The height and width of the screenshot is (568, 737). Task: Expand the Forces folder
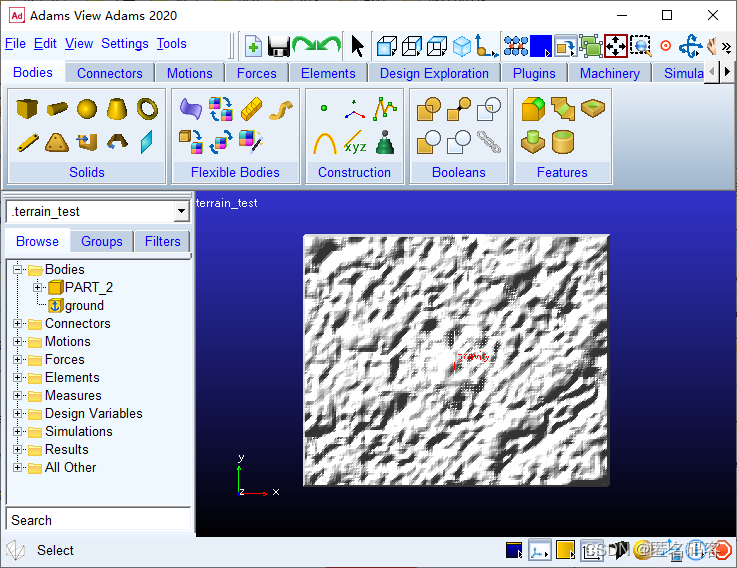pos(17,359)
